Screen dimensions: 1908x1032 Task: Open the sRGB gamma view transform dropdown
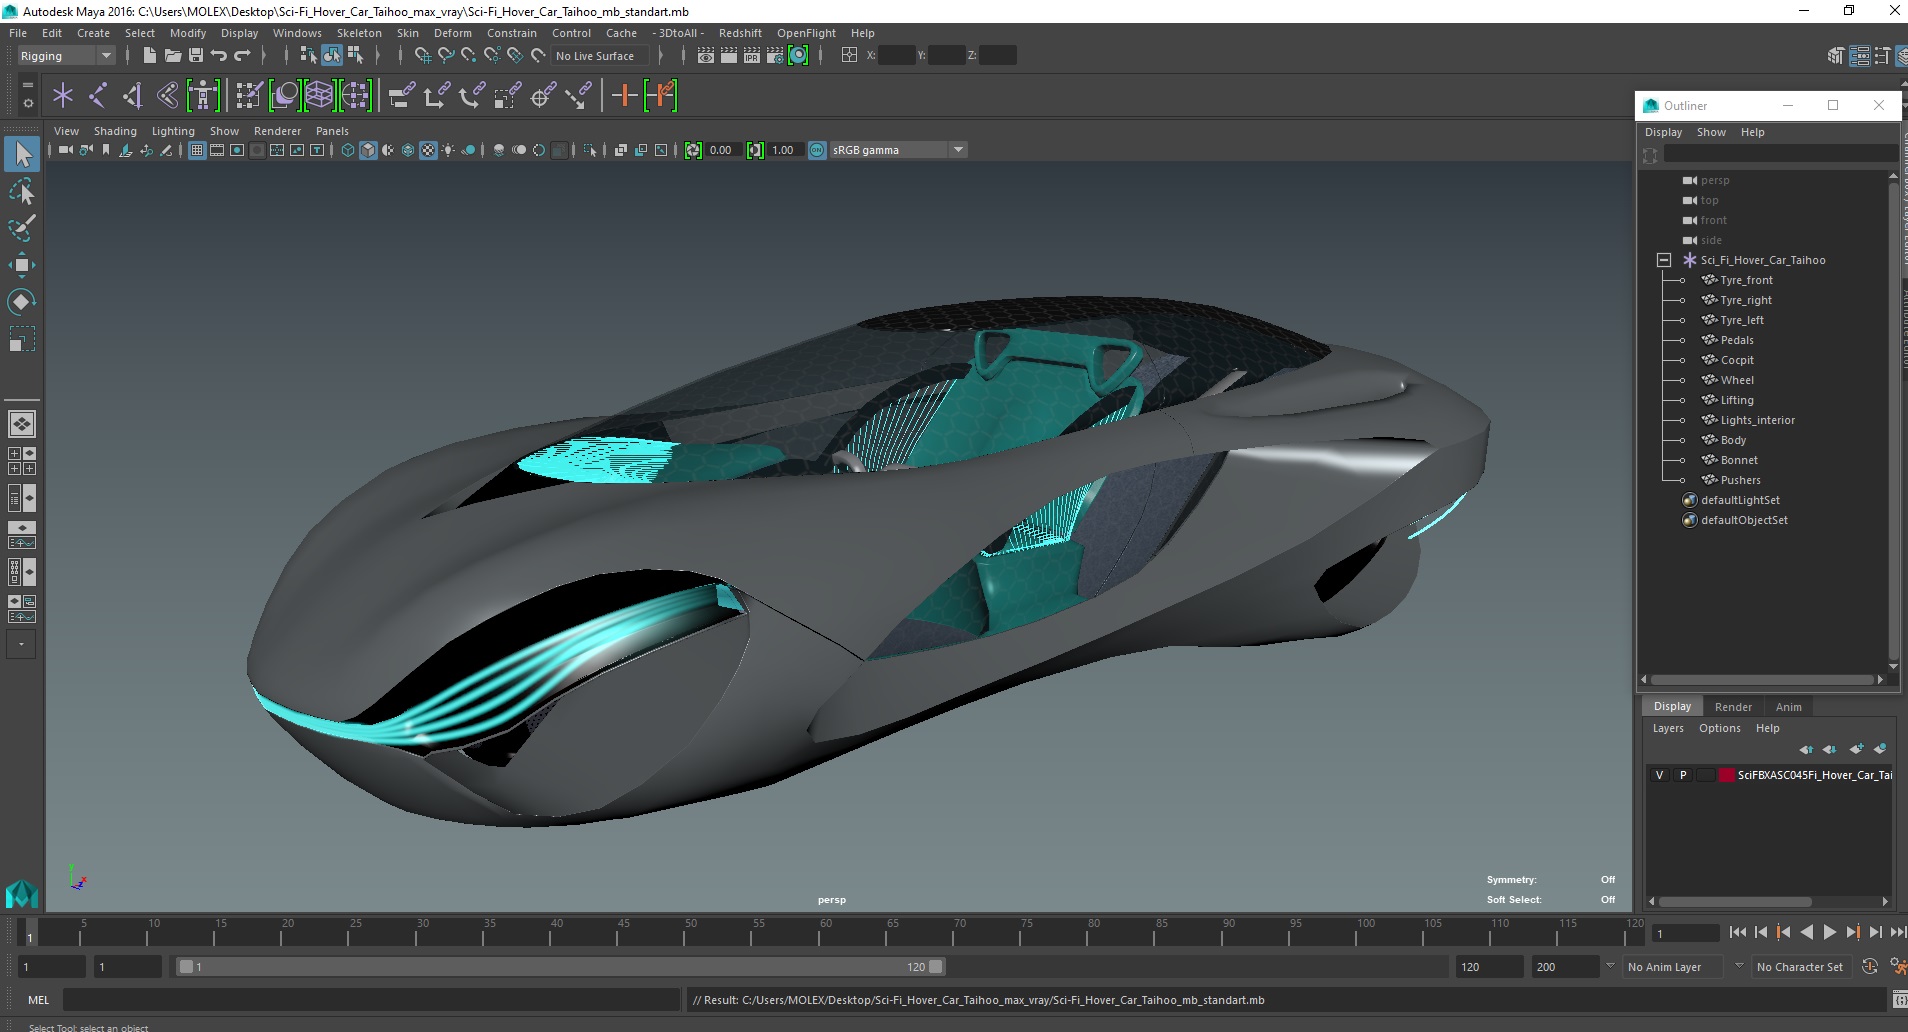click(898, 150)
